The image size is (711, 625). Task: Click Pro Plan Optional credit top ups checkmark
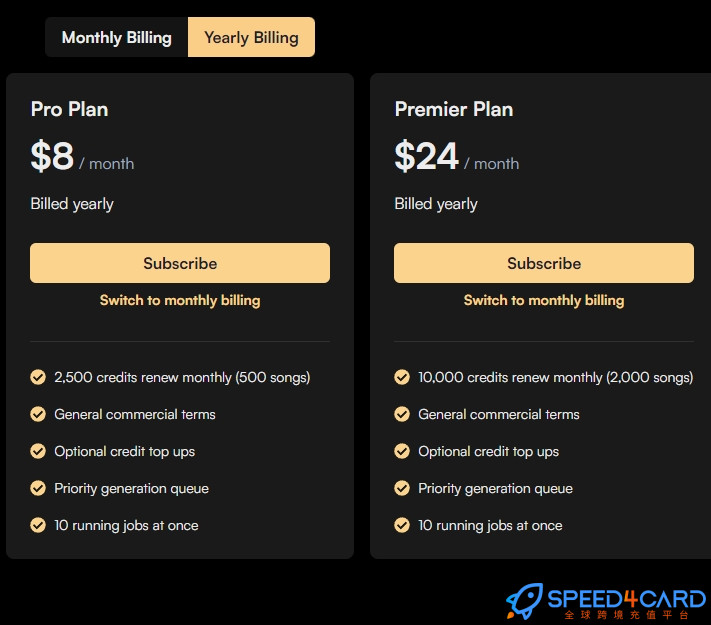coord(38,451)
